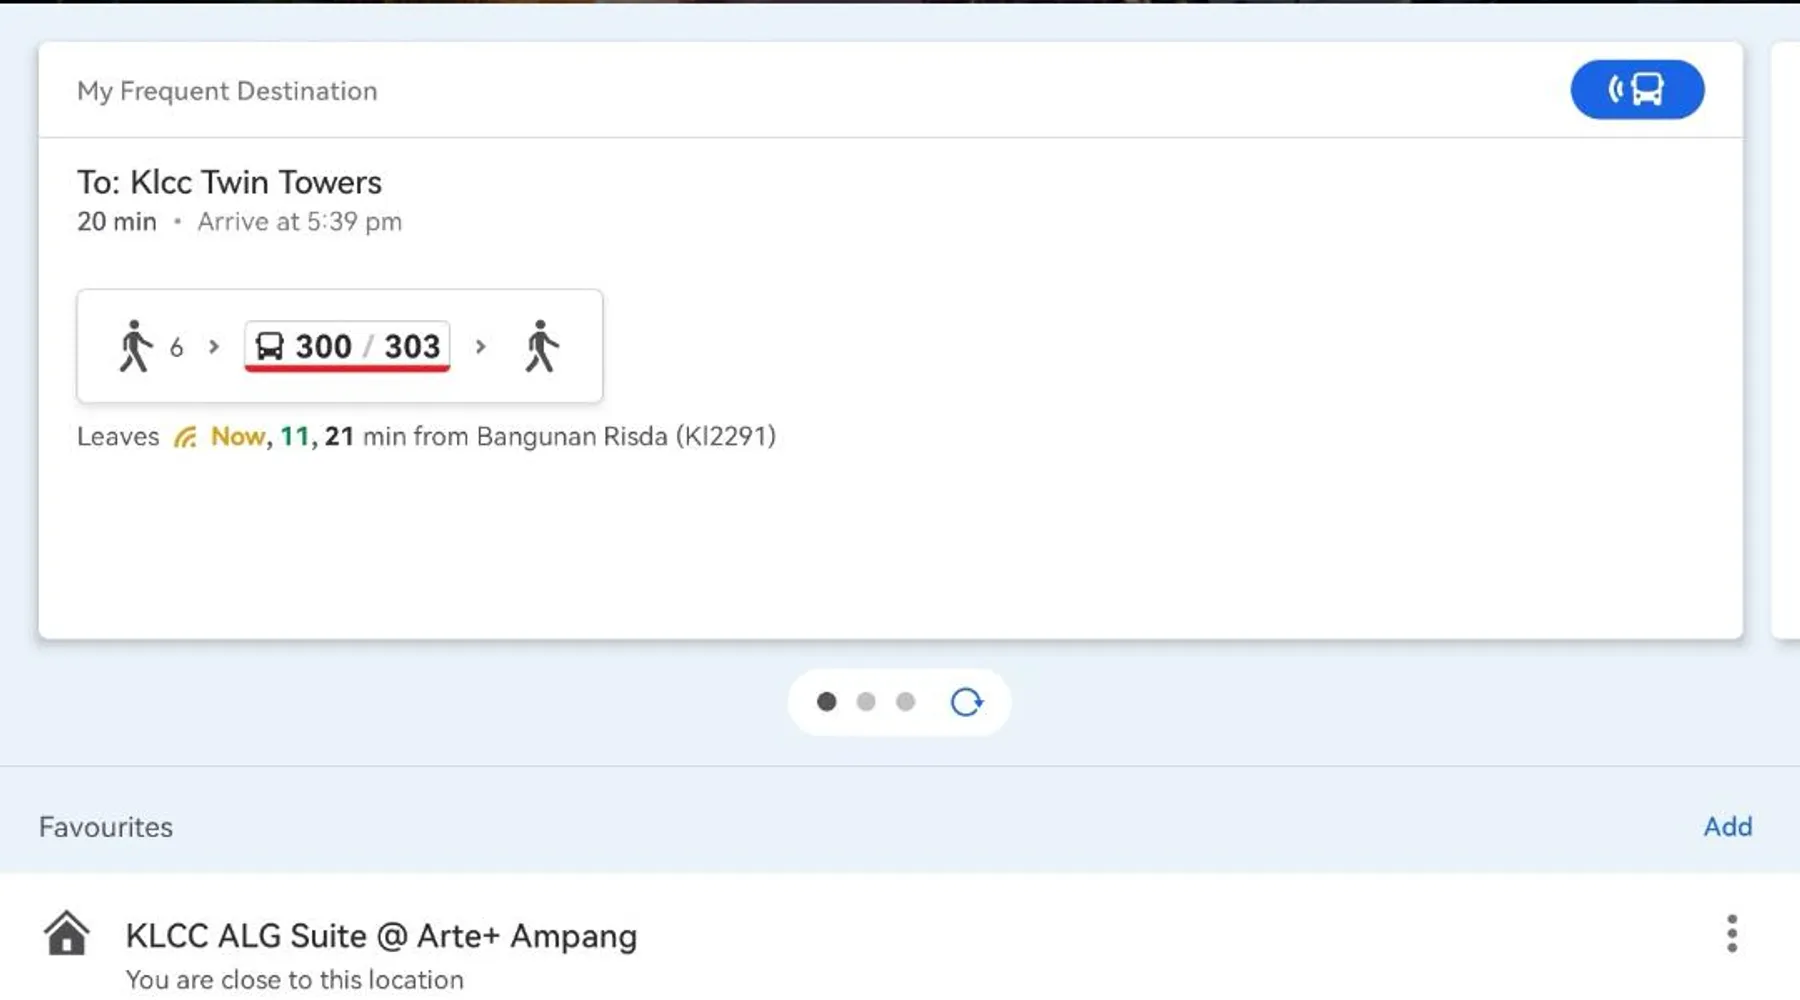
Task: Tap the live bus tracking button
Action: pyautogui.click(x=1637, y=89)
